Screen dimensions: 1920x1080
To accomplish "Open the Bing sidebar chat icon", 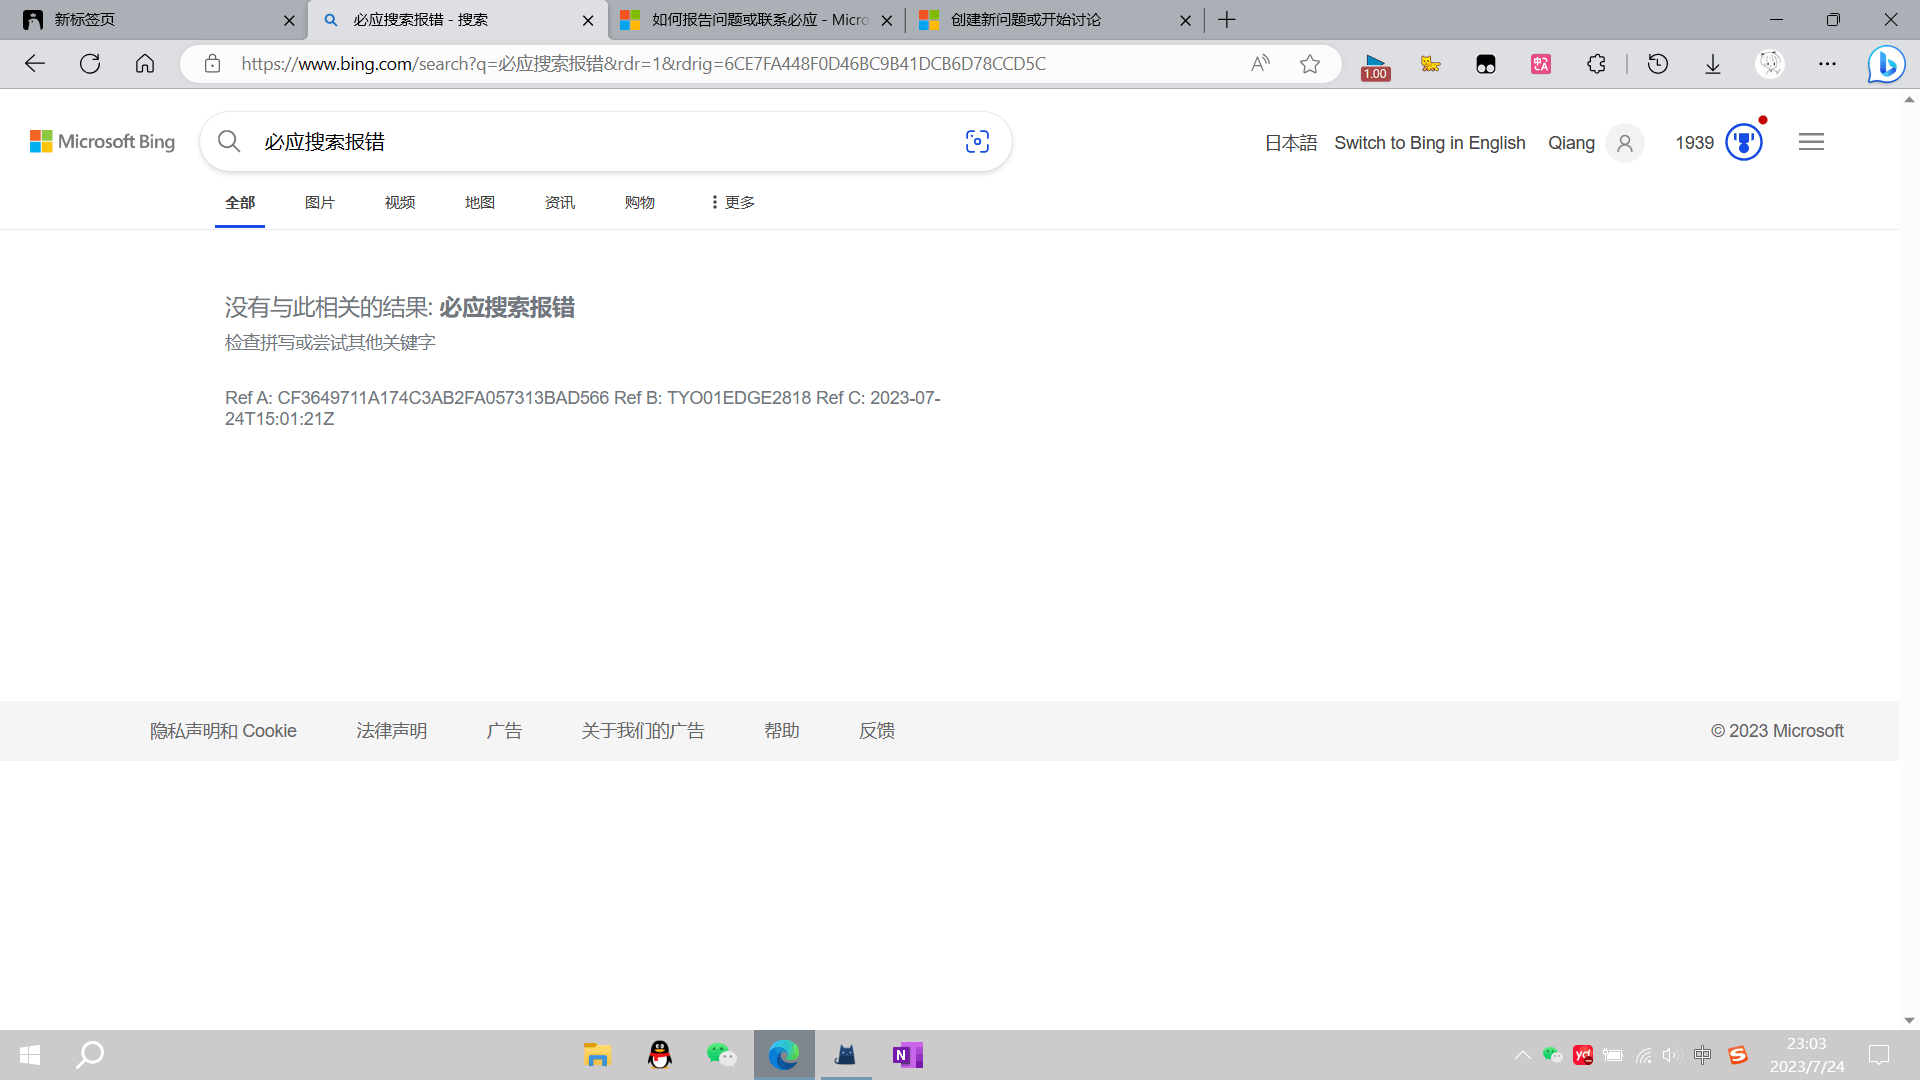I will [x=1886, y=64].
